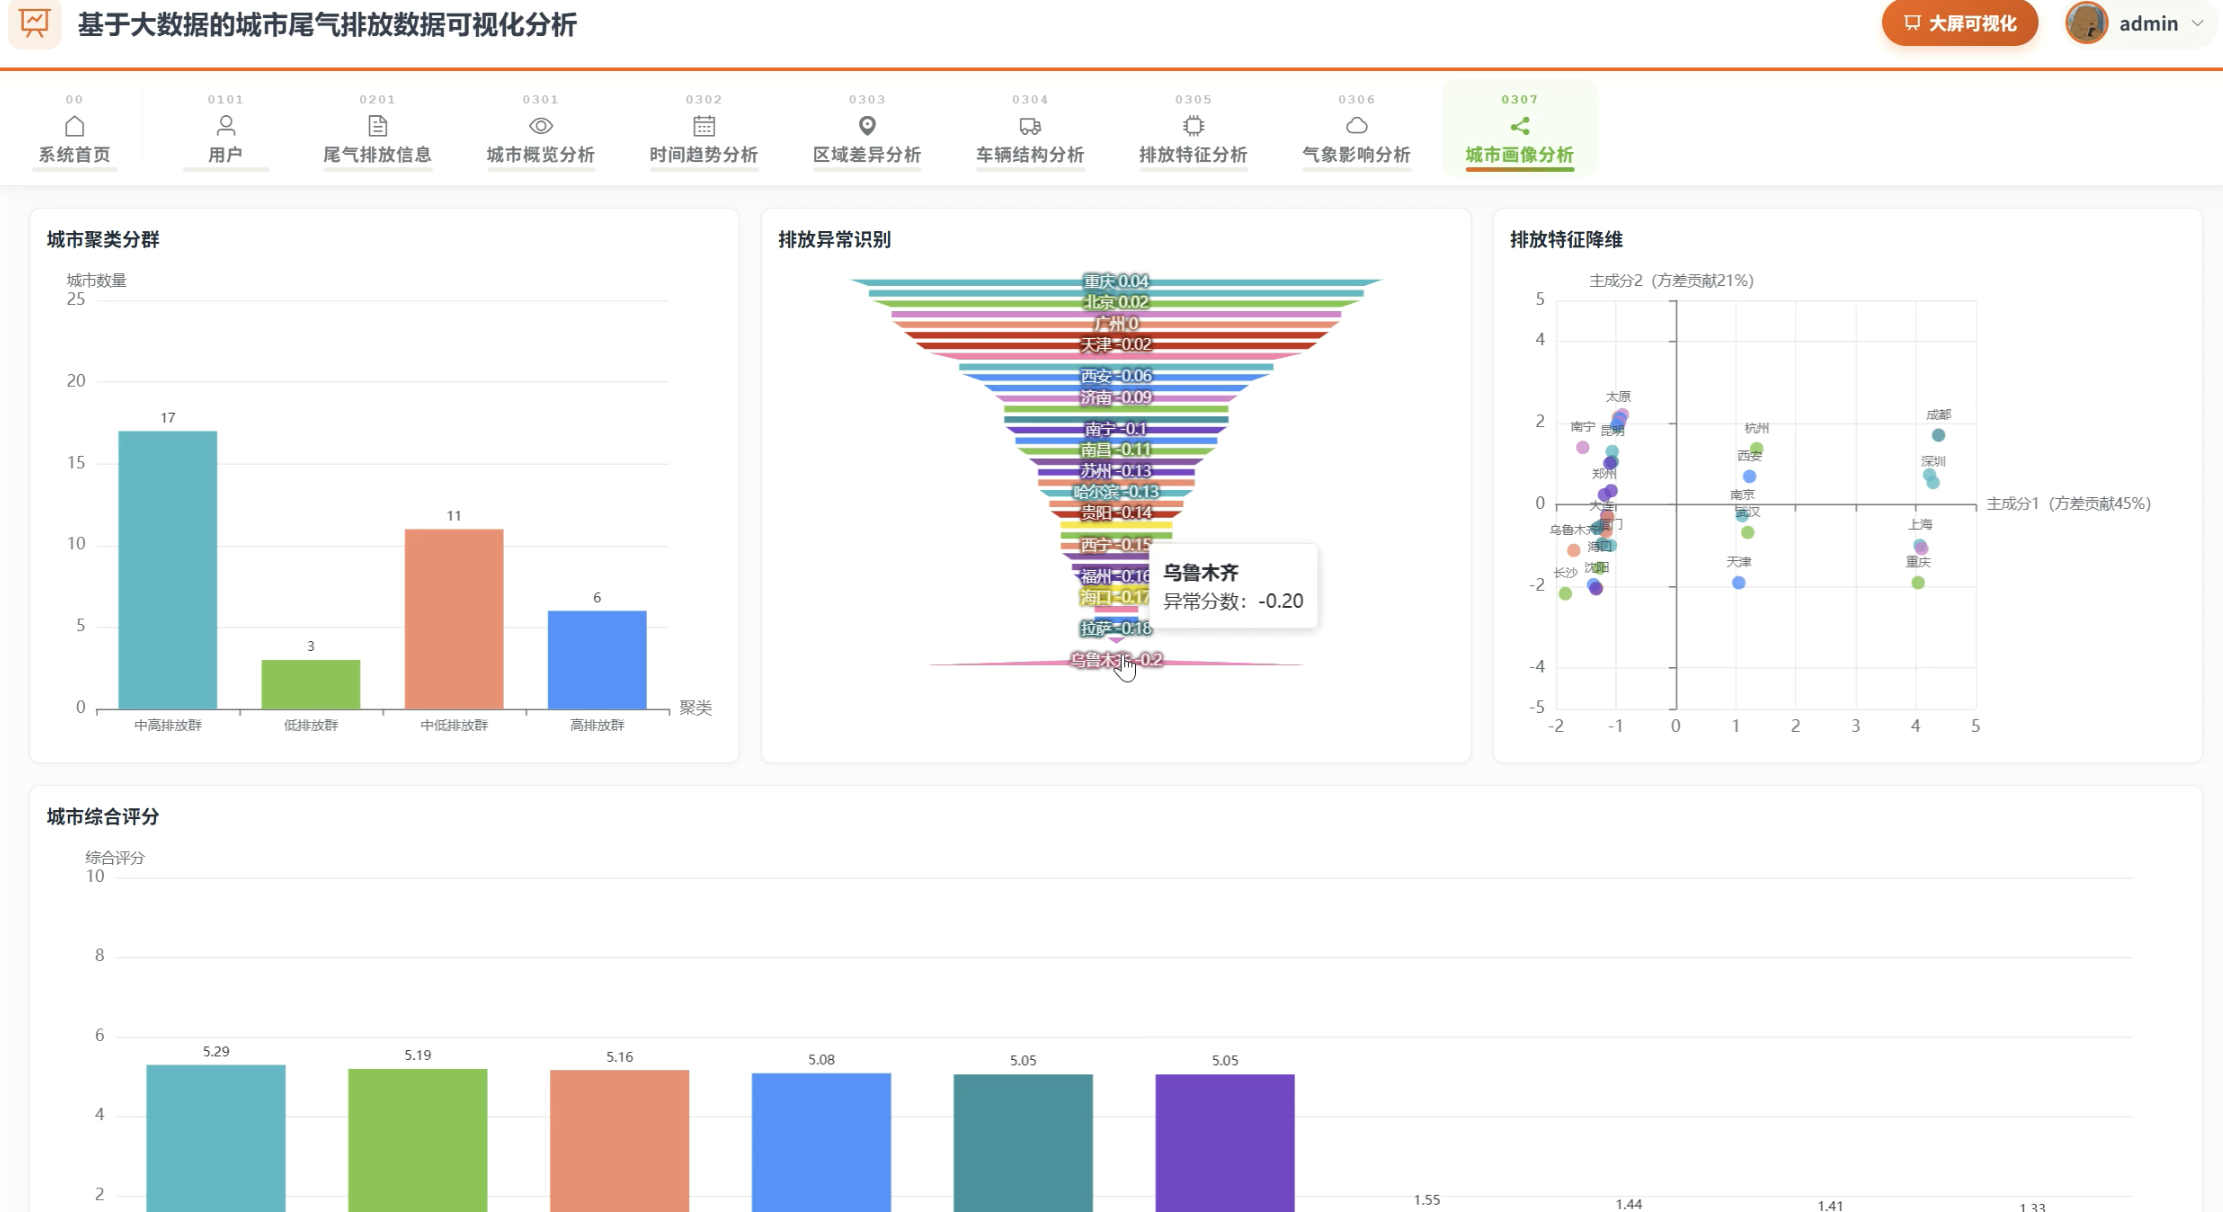
Task: Select 城市概览分析 tab
Action: click(x=541, y=155)
